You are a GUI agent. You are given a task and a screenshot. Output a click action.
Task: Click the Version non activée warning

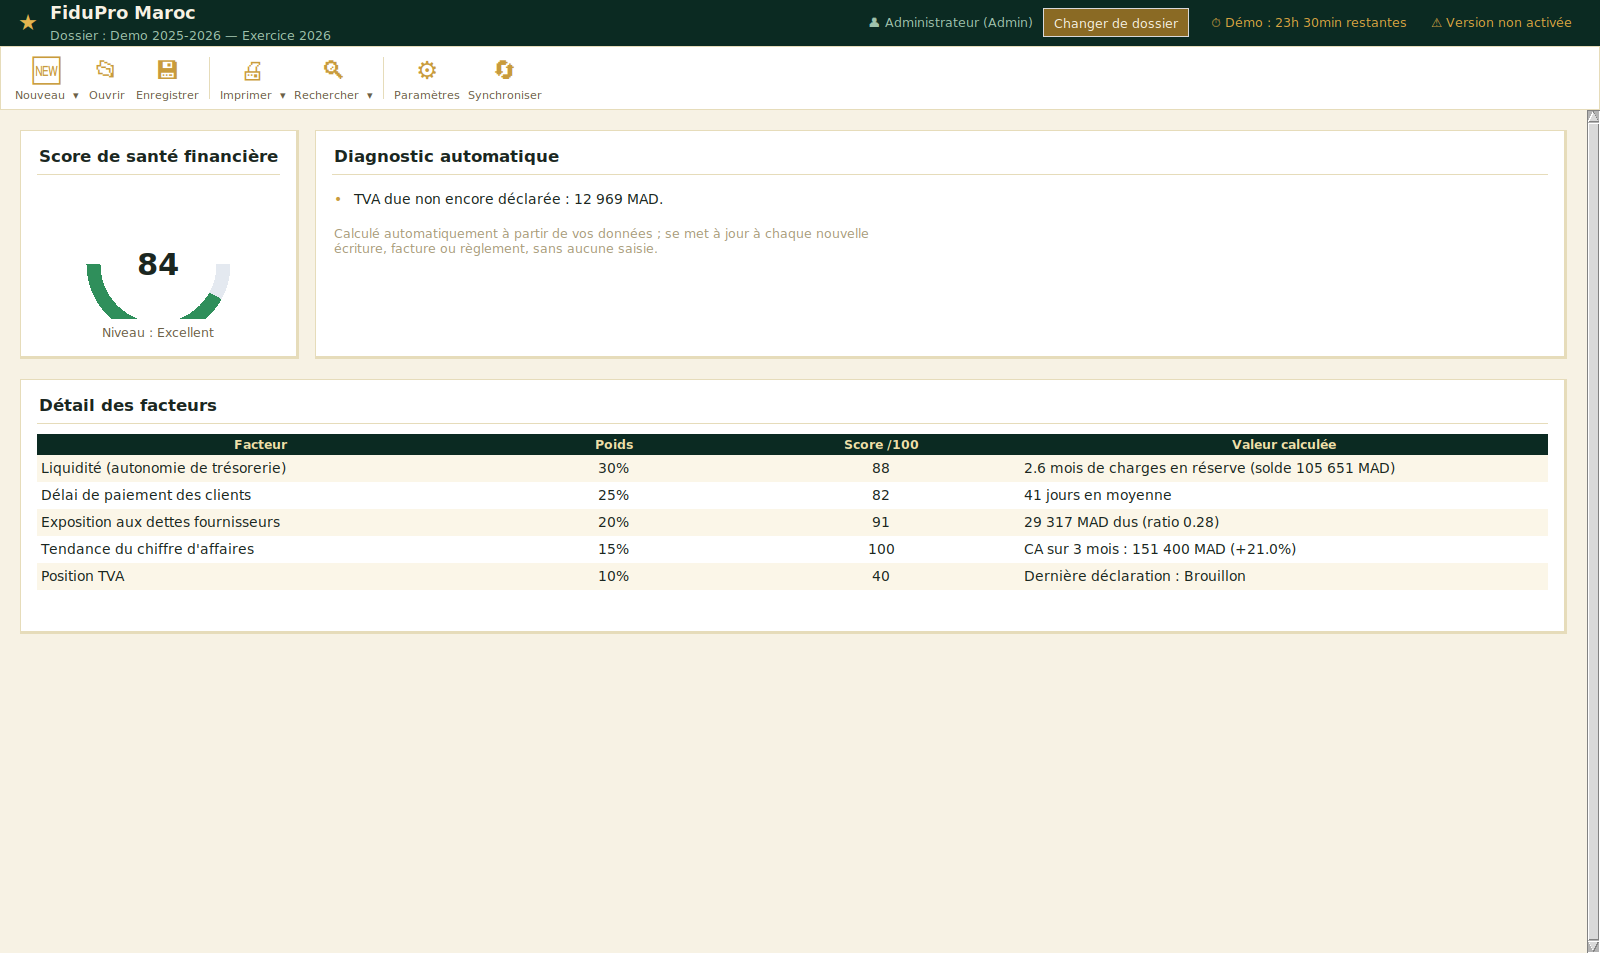[x=1501, y=22]
